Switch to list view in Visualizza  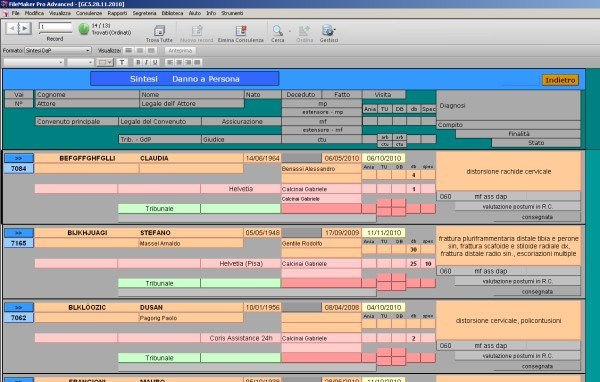pos(140,51)
